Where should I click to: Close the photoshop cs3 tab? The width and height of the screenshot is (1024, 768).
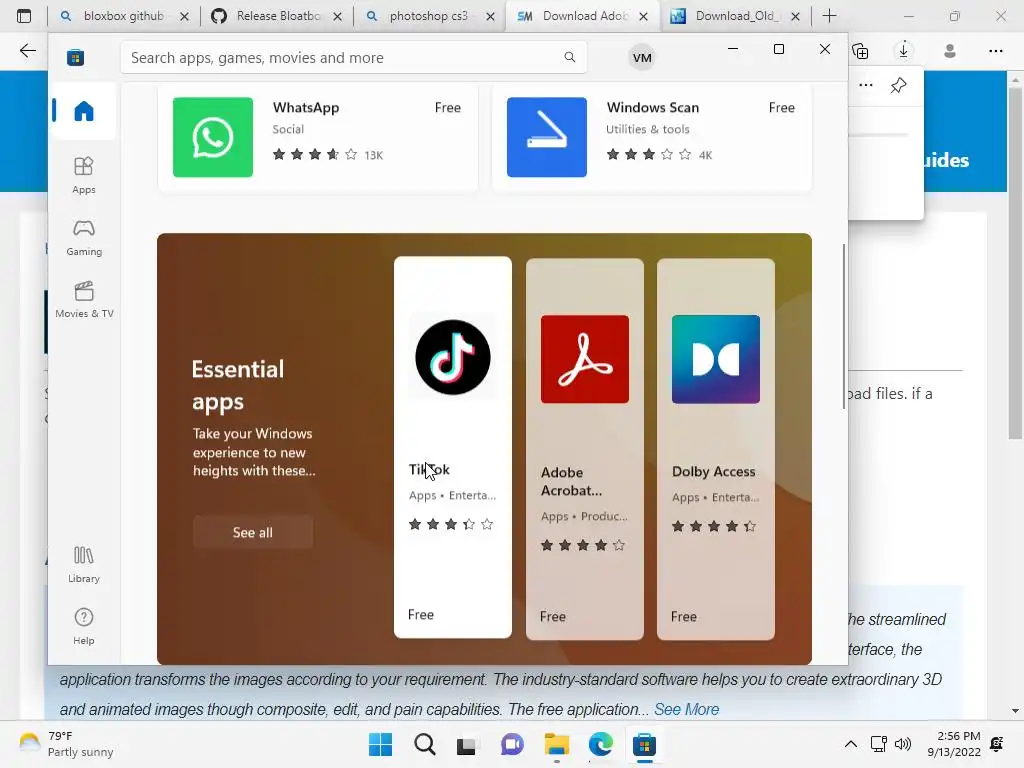click(490, 16)
